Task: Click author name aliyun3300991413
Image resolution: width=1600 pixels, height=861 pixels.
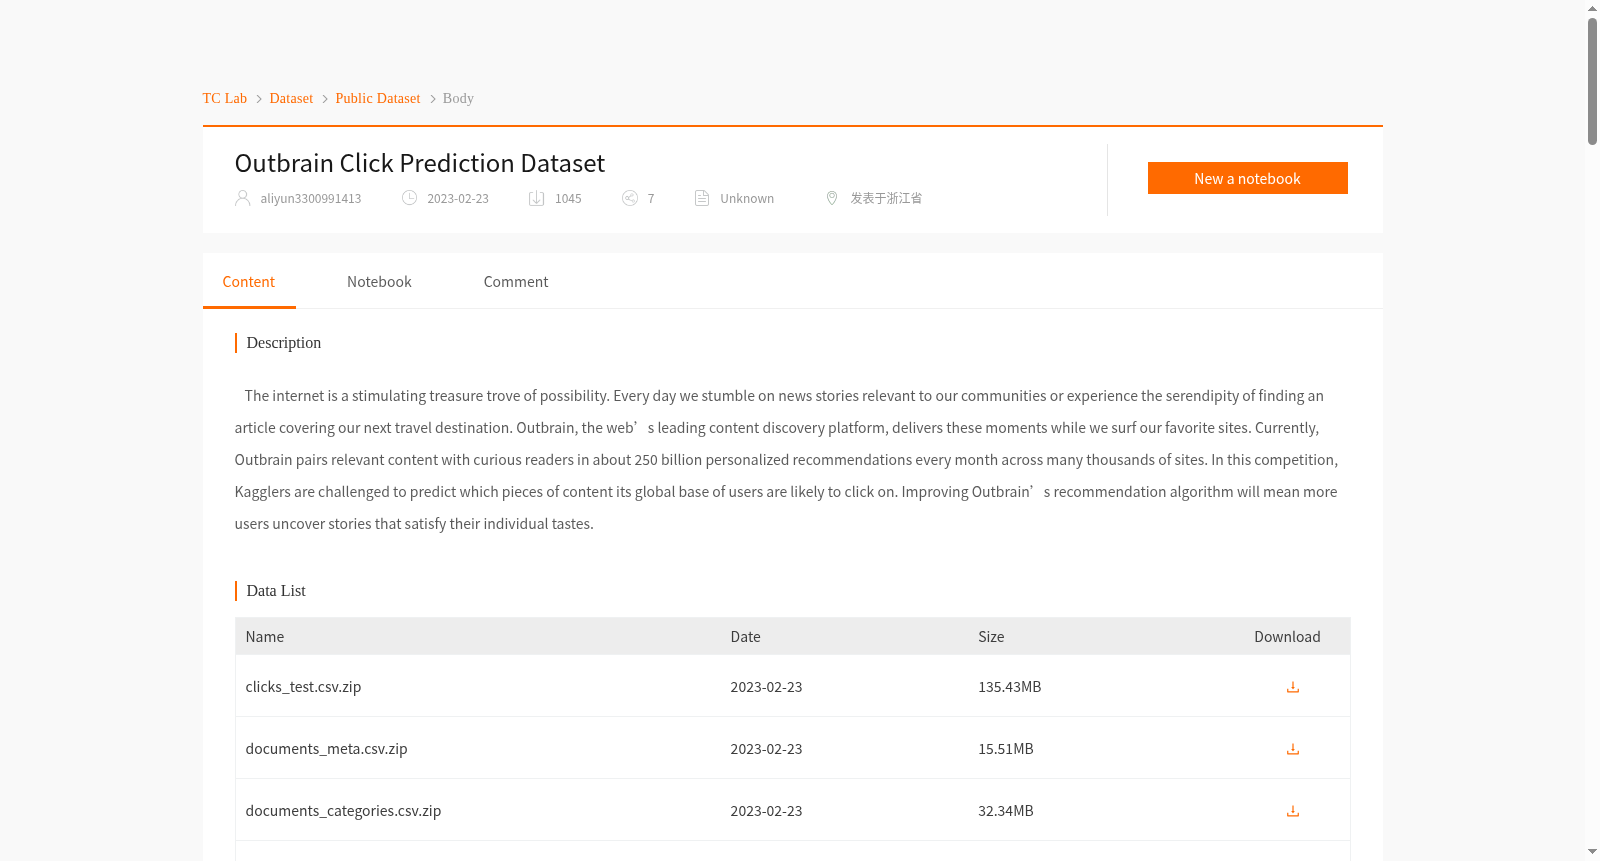Action: [311, 199]
